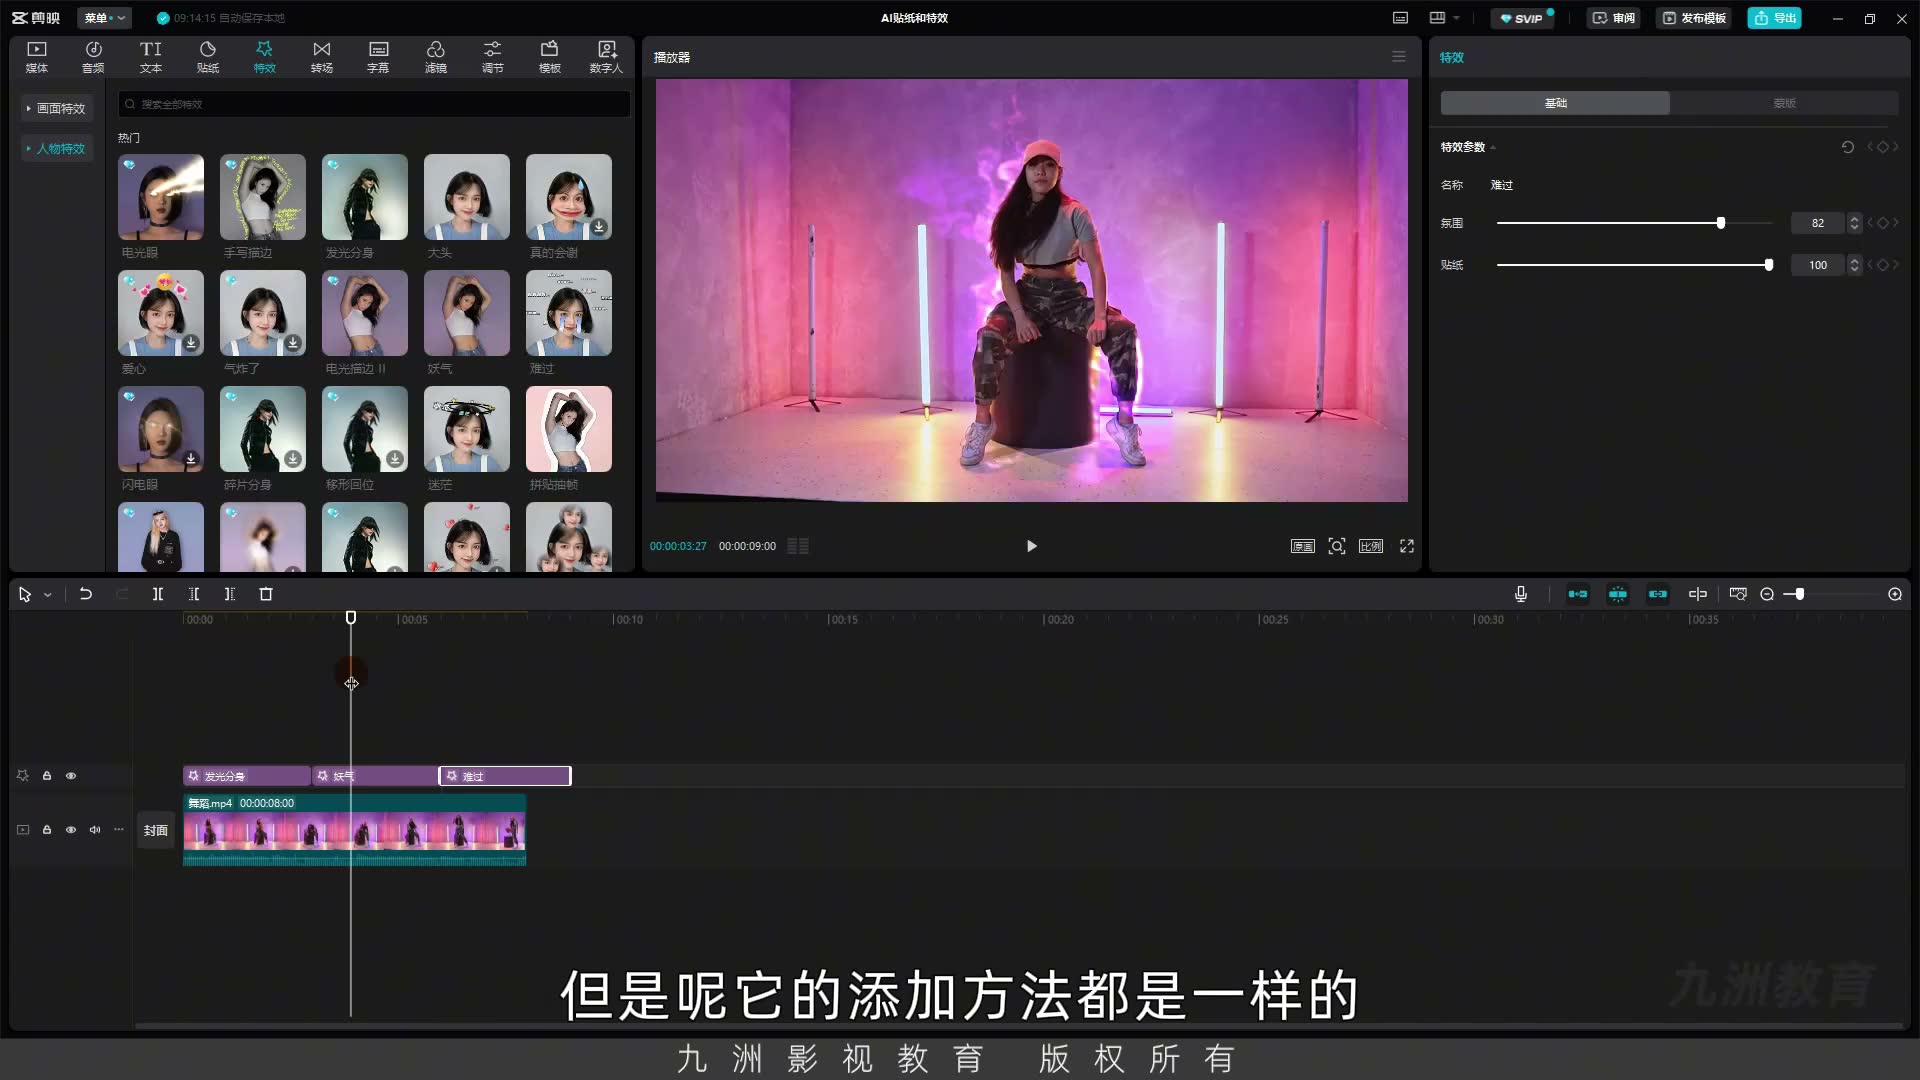This screenshot has width=1920, height=1080.
Task: Open the selection tool dropdown arrow
Action: point(48,595)
